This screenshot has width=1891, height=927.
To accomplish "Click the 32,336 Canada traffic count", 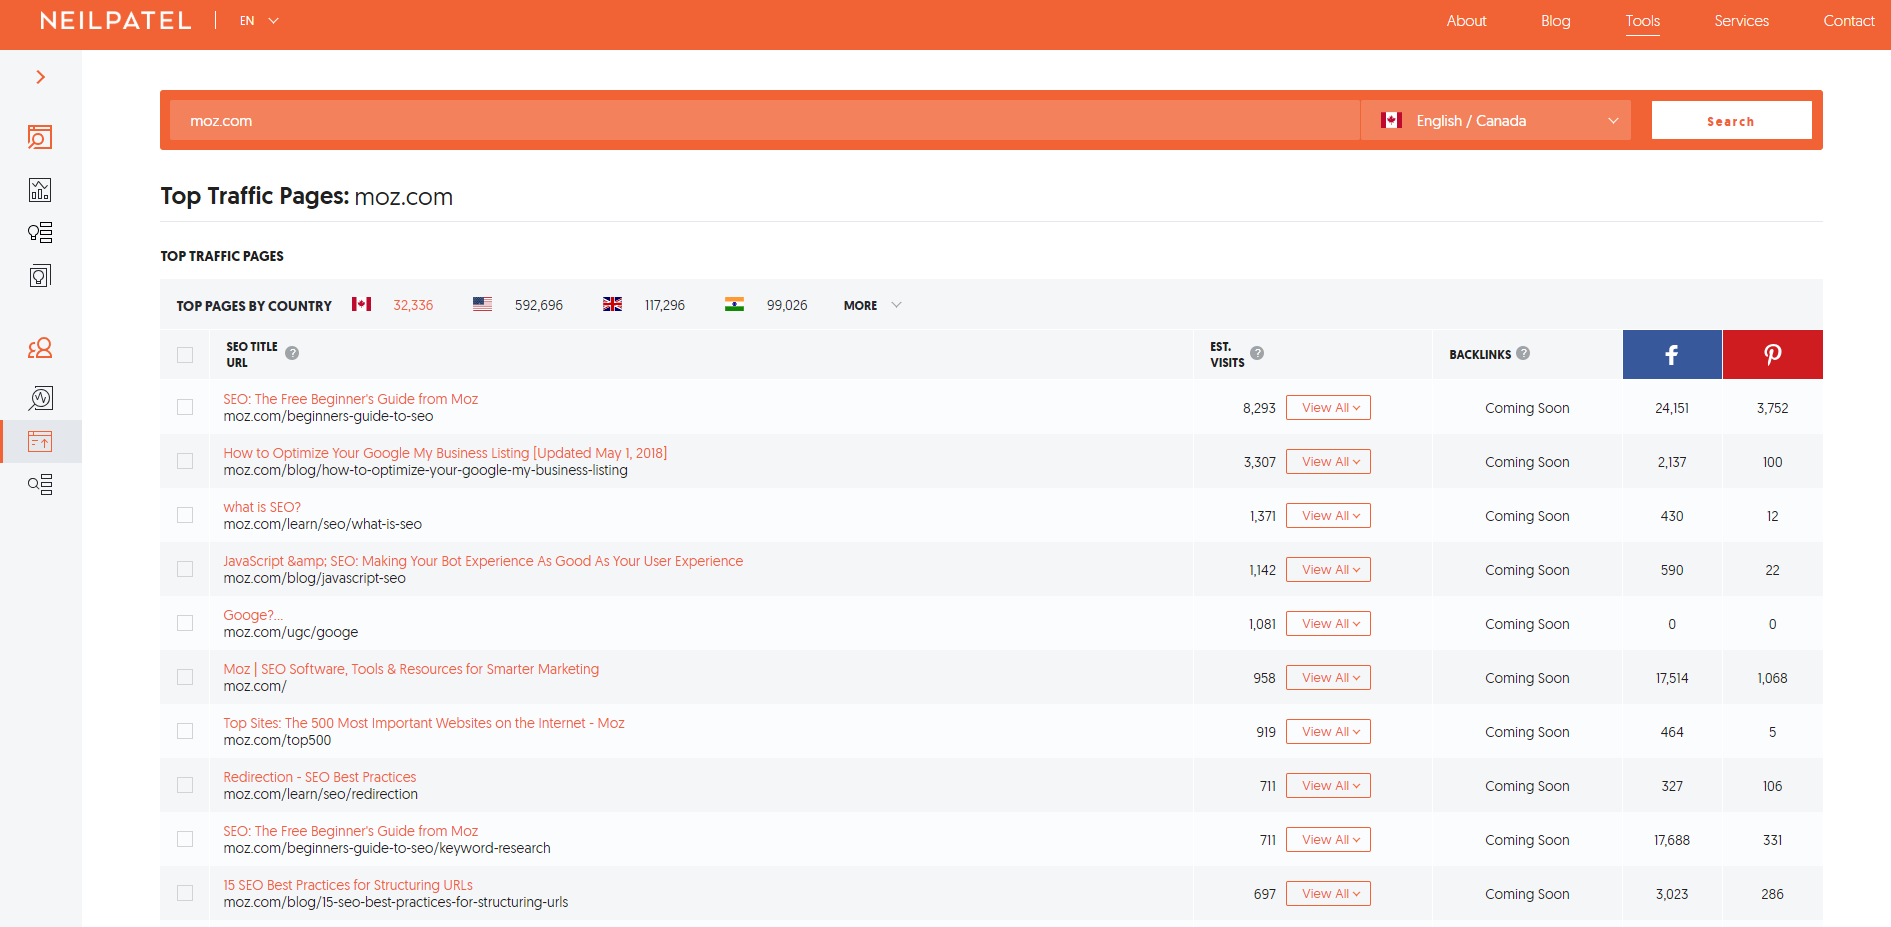I will click(x=413, y=305).
